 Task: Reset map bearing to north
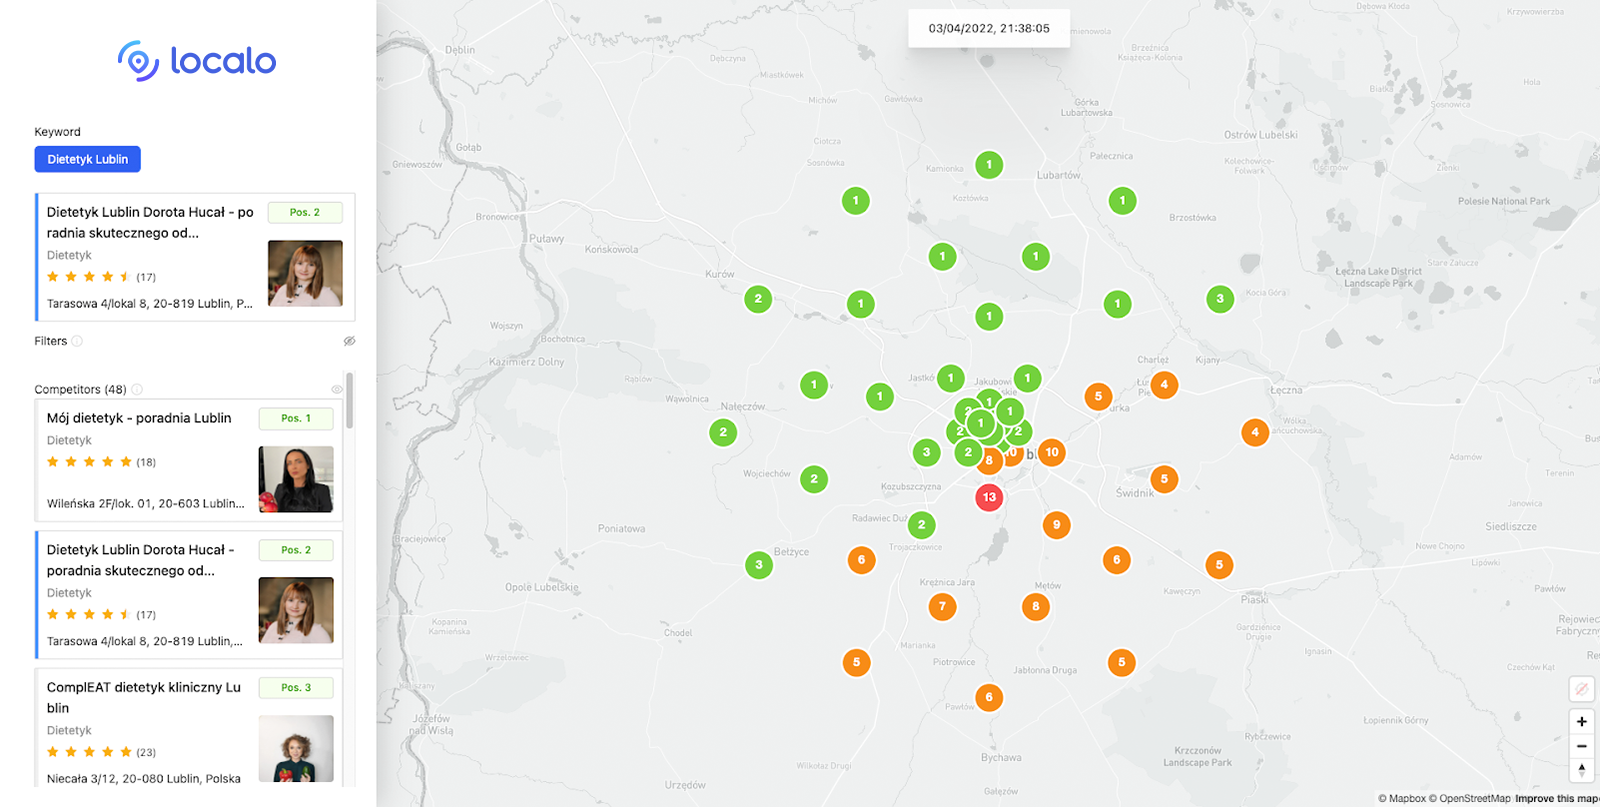tap(1581, 770)
